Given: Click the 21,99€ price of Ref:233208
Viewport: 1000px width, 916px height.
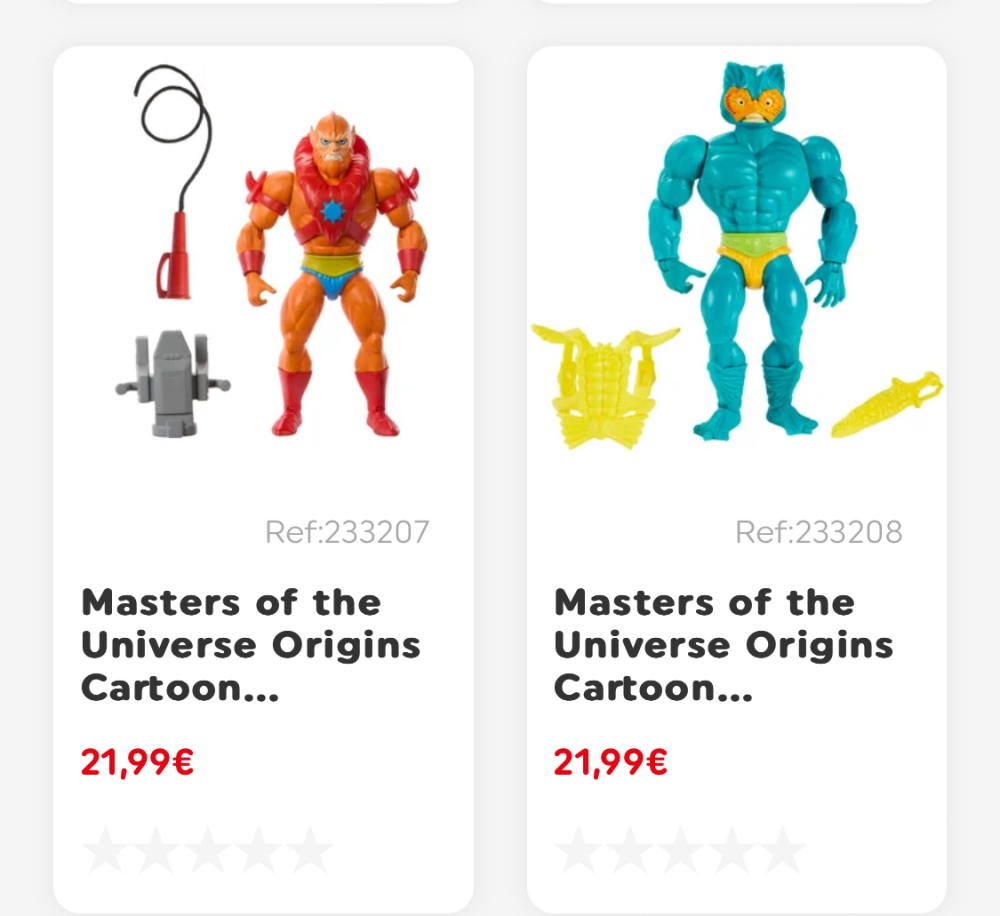Looking at the screenshot, I should (610, 762).
